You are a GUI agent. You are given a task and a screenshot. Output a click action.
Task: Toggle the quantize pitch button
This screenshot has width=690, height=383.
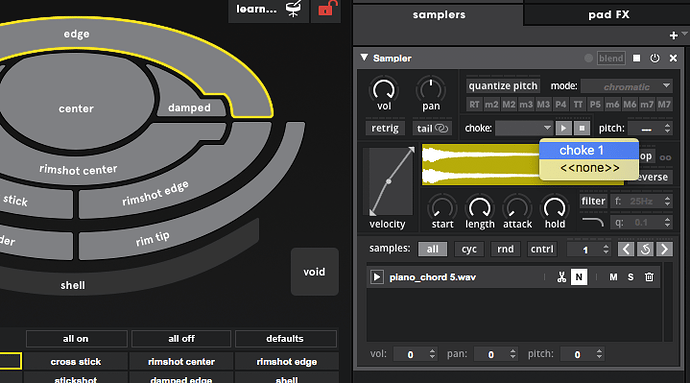coord(503,86)
